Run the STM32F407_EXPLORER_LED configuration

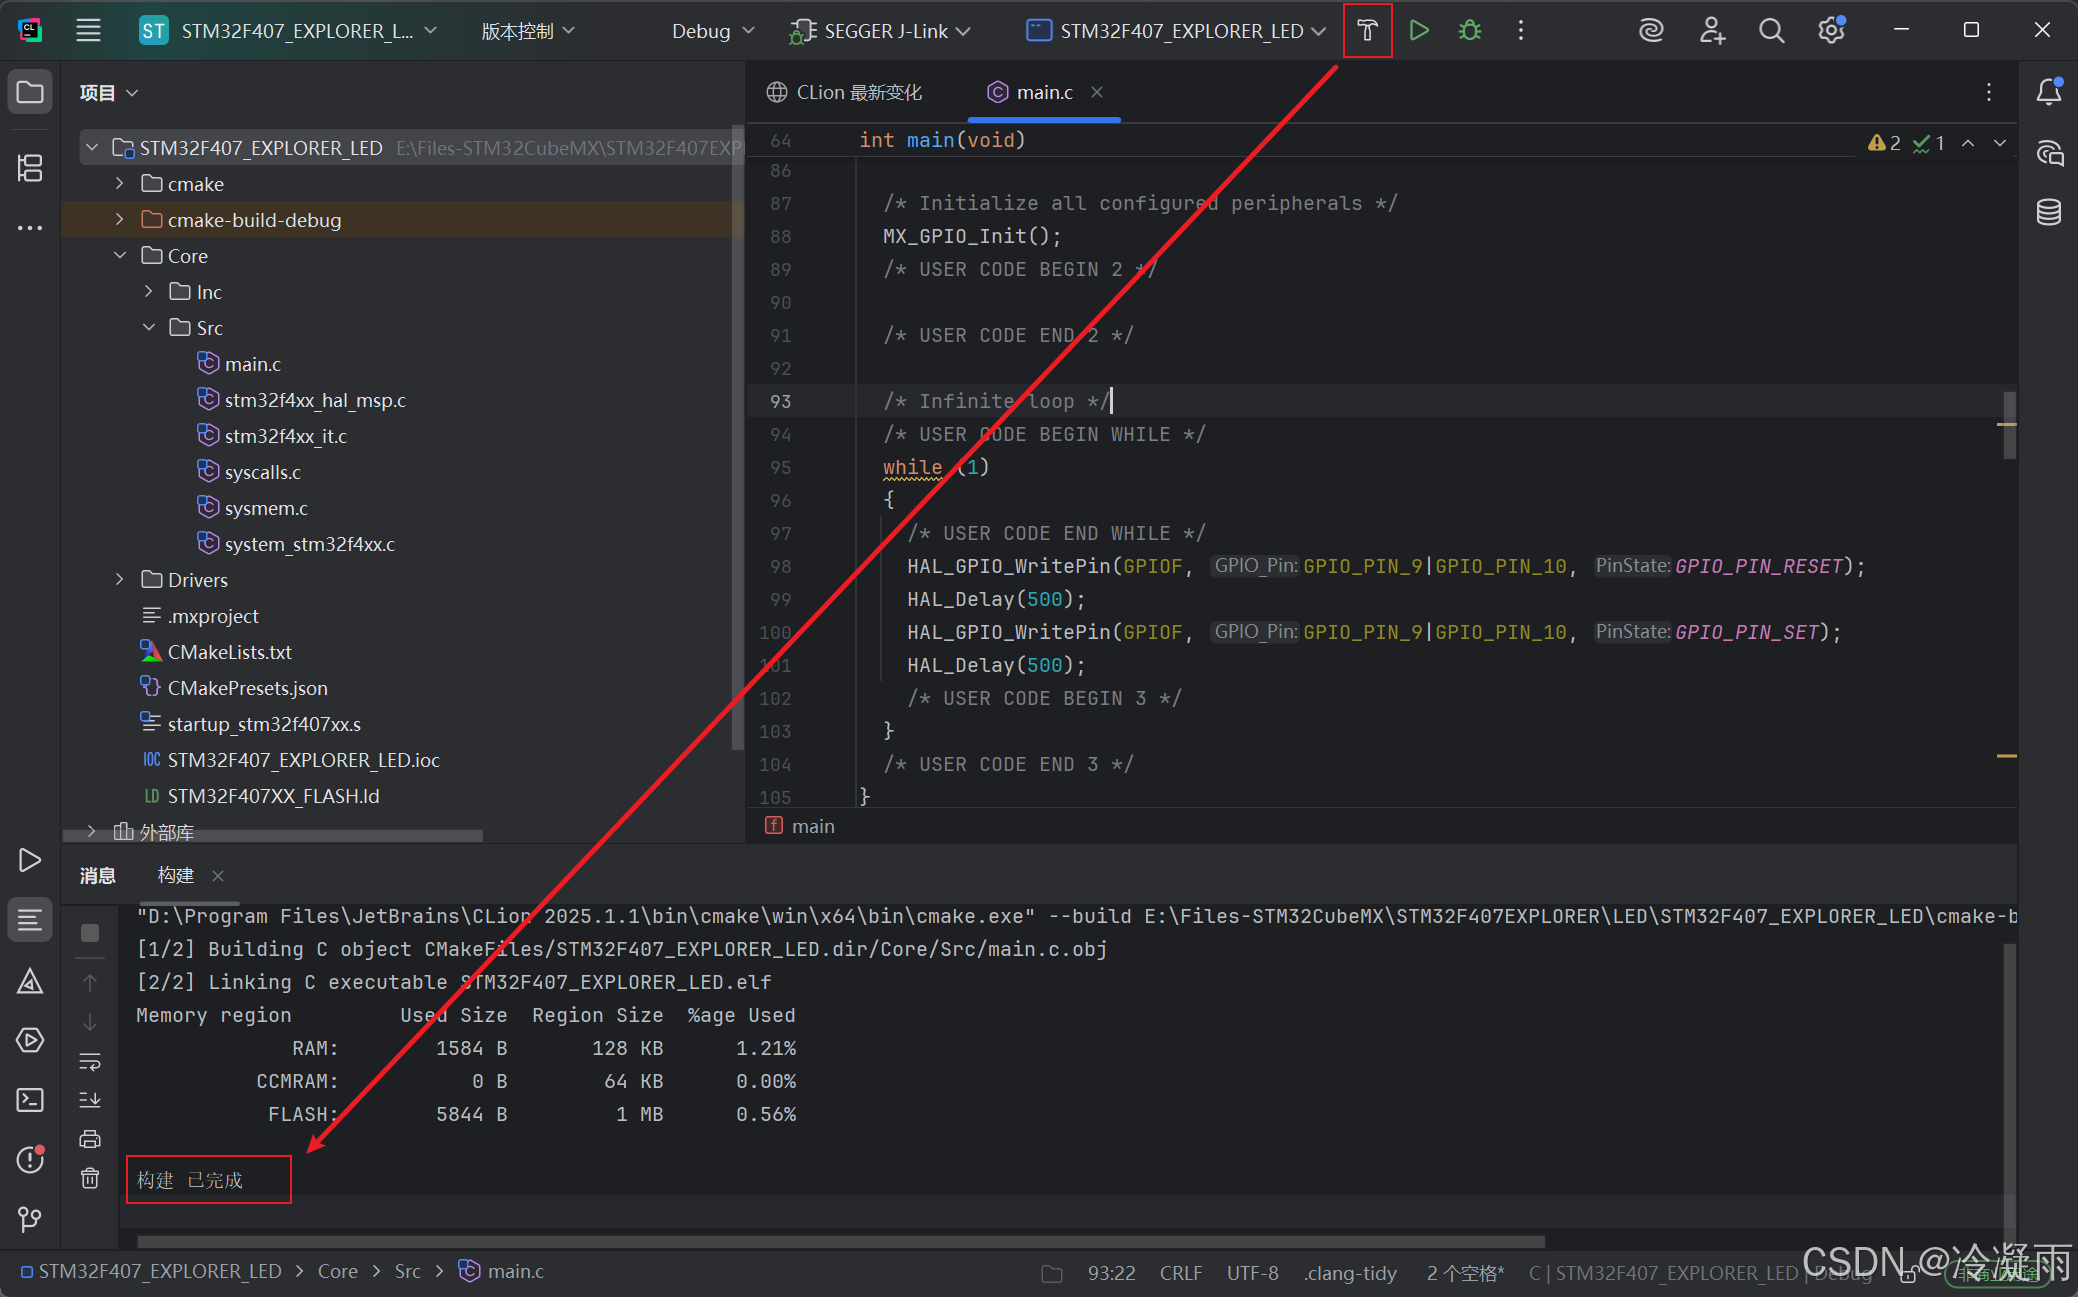click(x=1418, y=30)
